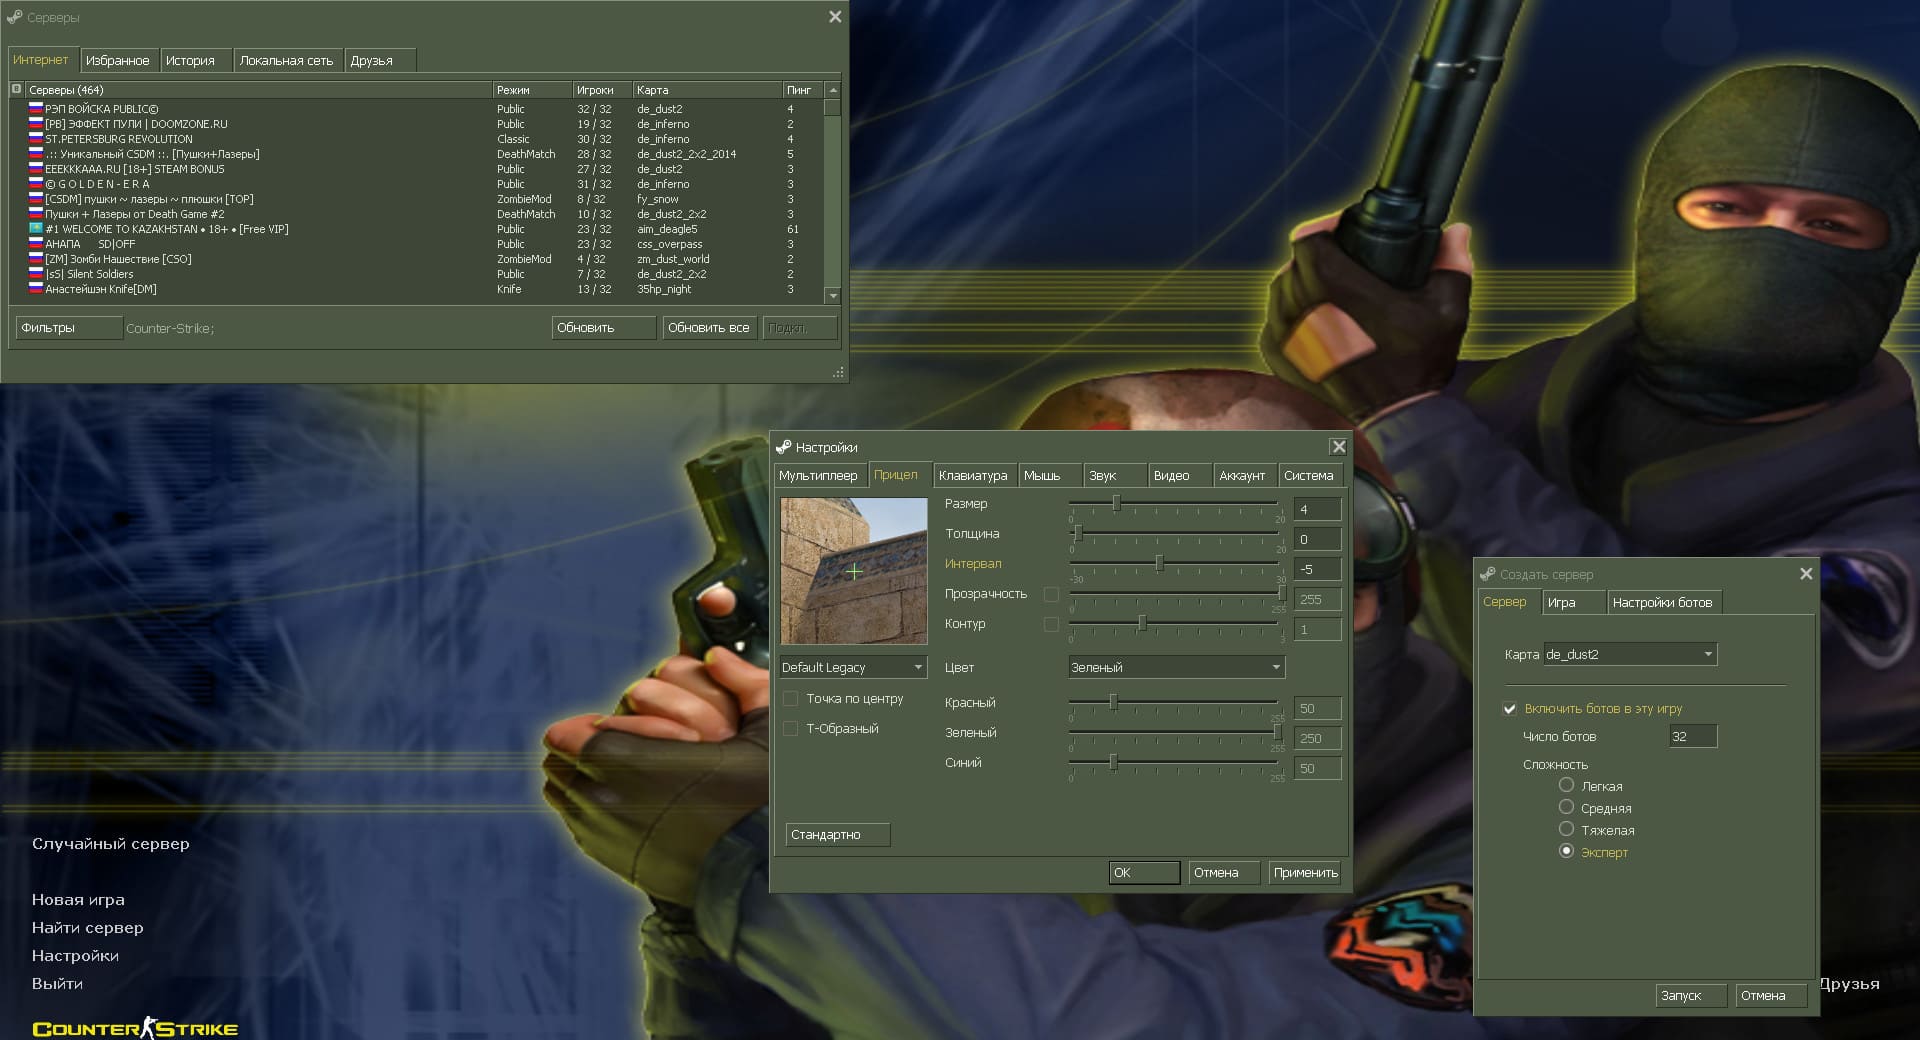This screenshot has width=1920, height=1040.
Task: Sort server list by Карта column
Action: 708,90
